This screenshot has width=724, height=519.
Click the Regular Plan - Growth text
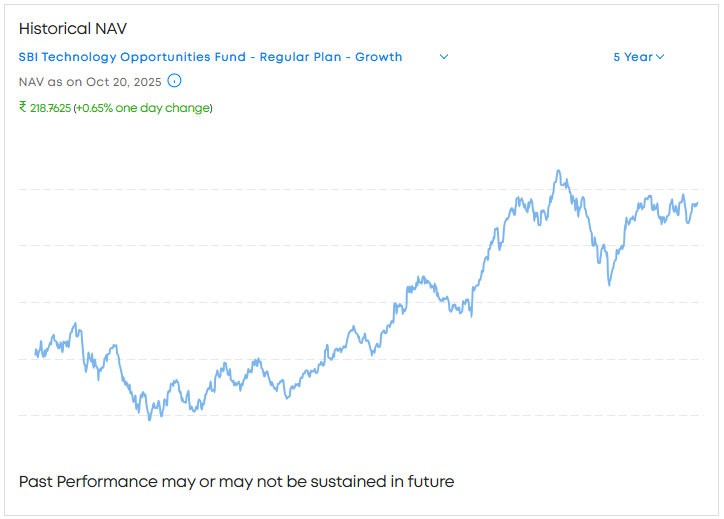click(x=331, y=57)
